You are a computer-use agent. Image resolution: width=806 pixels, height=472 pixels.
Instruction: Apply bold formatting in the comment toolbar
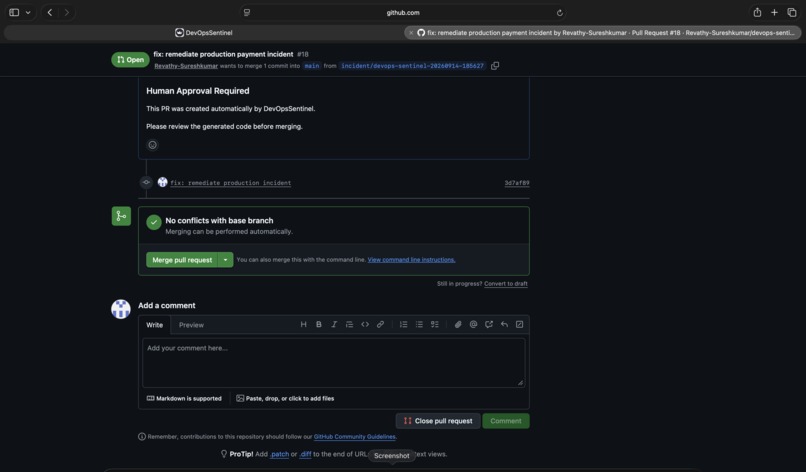click(x=319, y=324)
